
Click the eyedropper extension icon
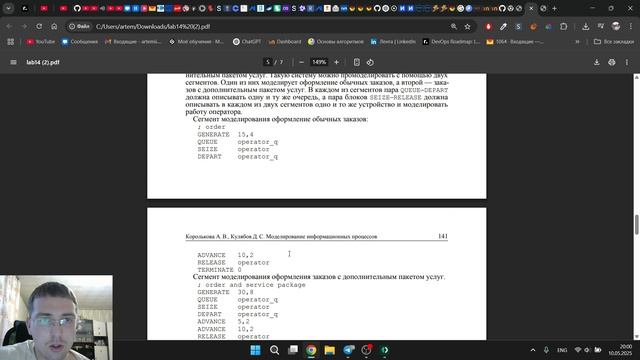(x=503, y=27)
